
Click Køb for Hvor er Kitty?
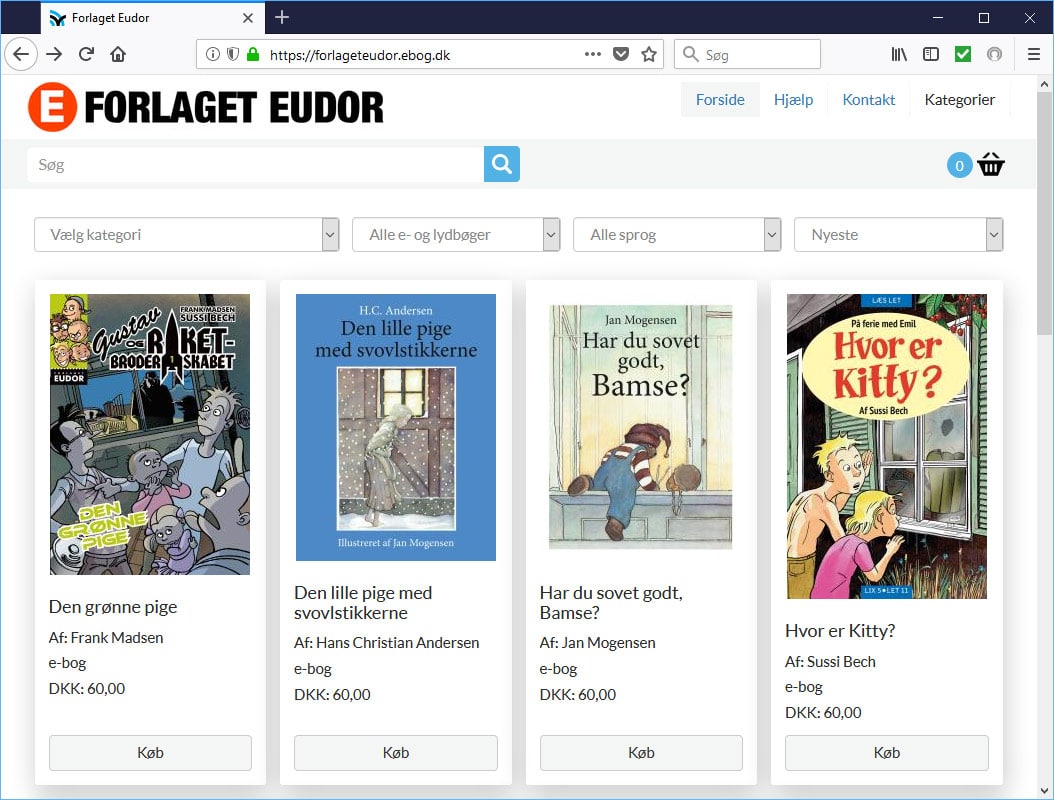pos(887,753)
